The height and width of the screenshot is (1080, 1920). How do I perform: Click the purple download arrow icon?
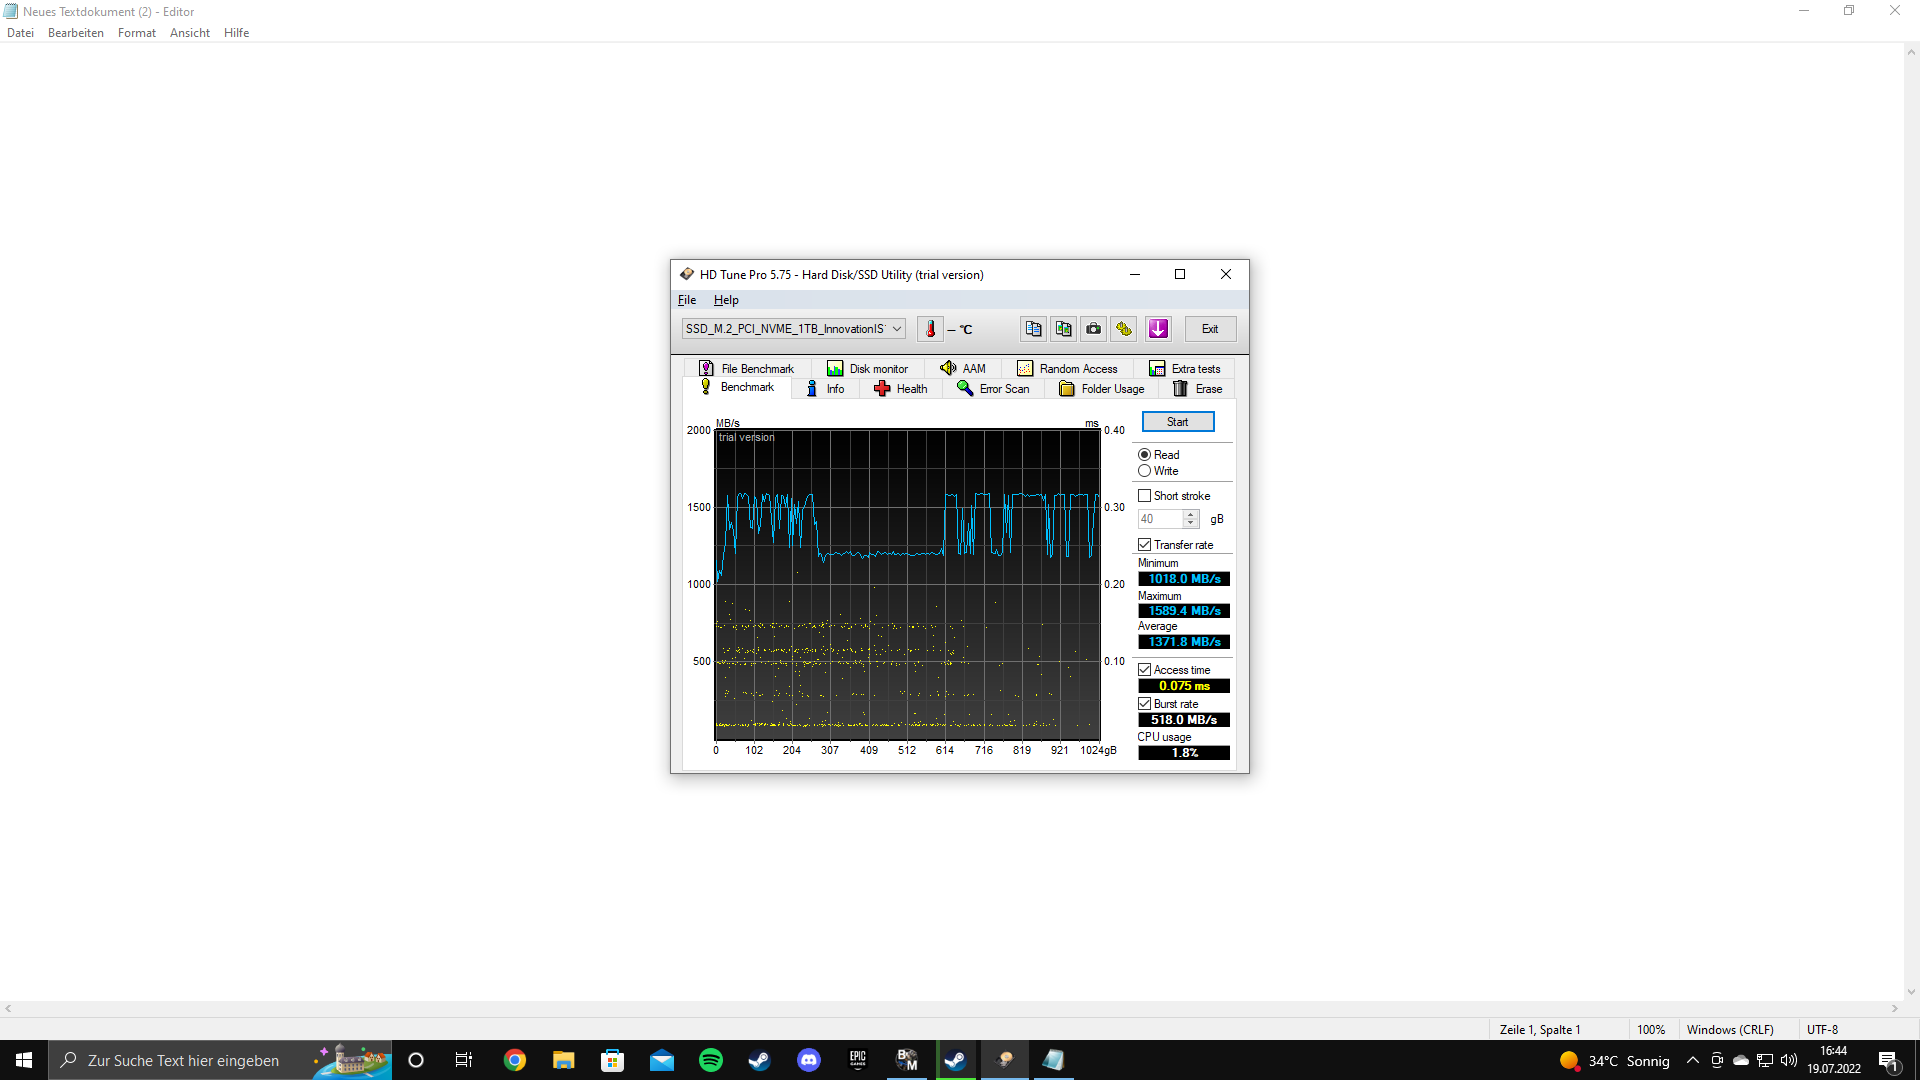click(x=1158, y=329)
